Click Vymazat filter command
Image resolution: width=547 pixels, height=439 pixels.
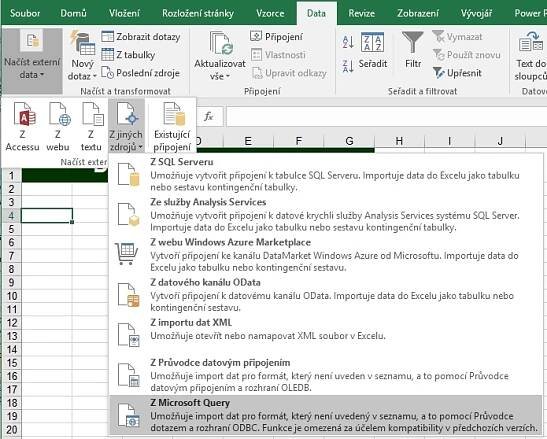coord(457,37)
